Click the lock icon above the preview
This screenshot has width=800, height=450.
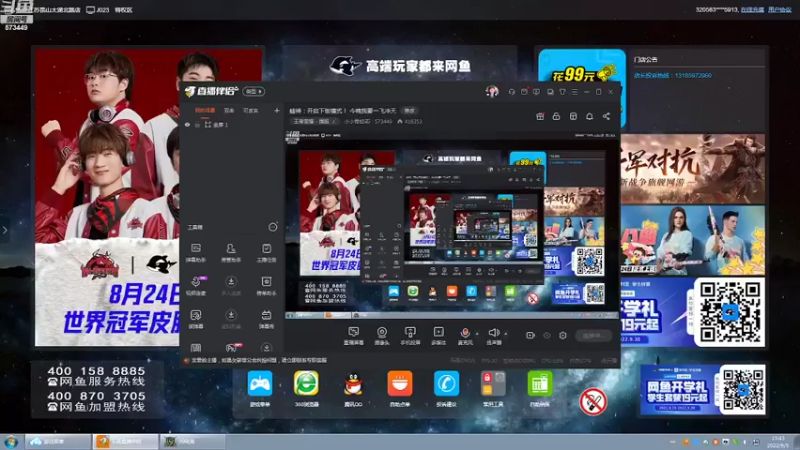click(x=556, y=116)
